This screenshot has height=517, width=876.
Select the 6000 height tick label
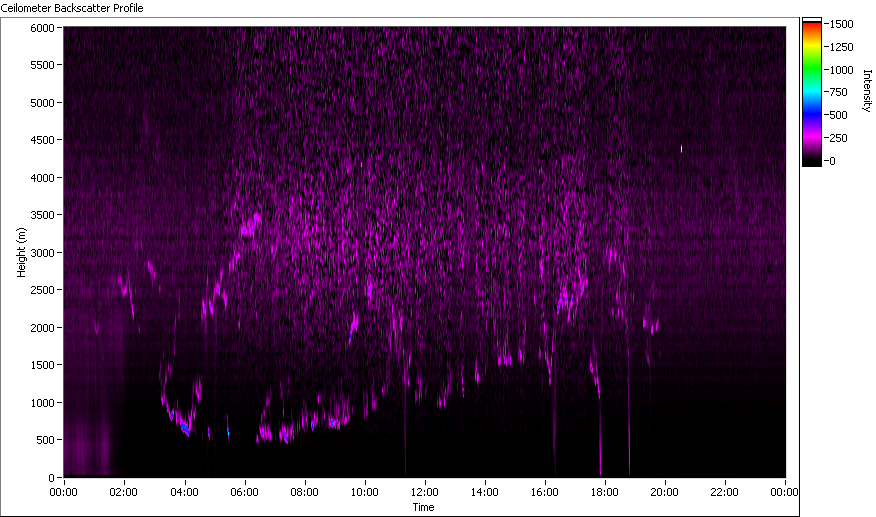click(x=42, y=27)
